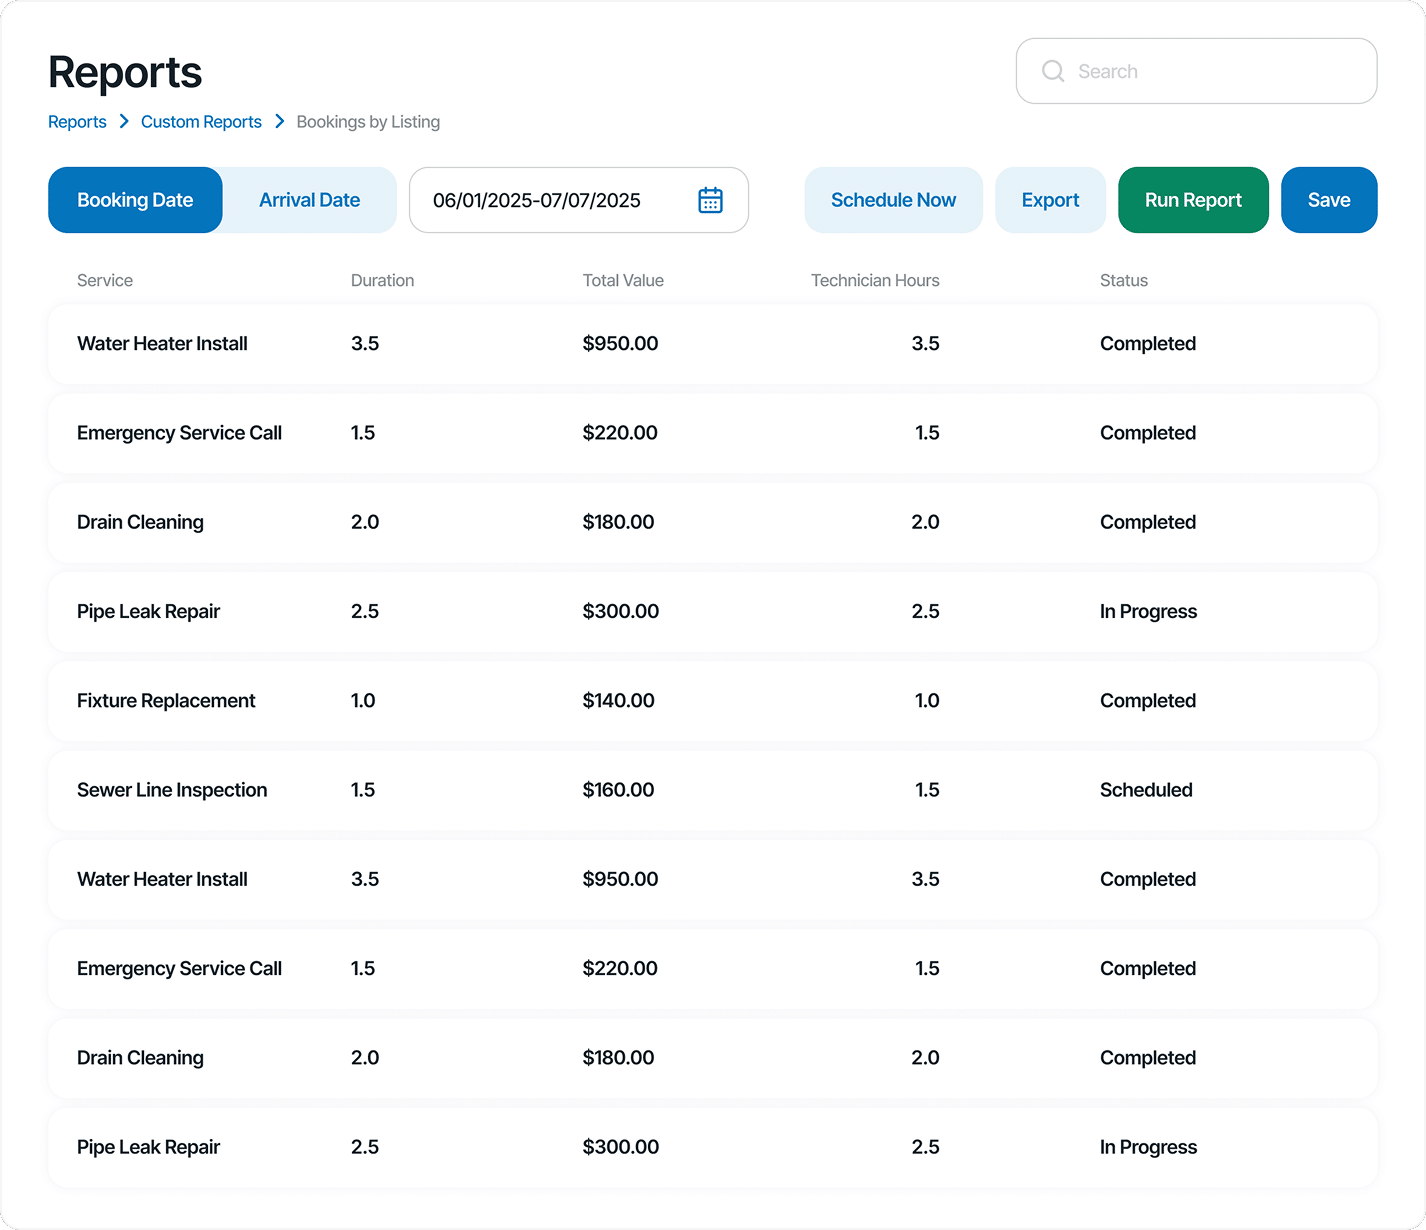Sort by the Status column header
The image size is (1426, 1230).
pyautogui.click(x=1124, y=281)
